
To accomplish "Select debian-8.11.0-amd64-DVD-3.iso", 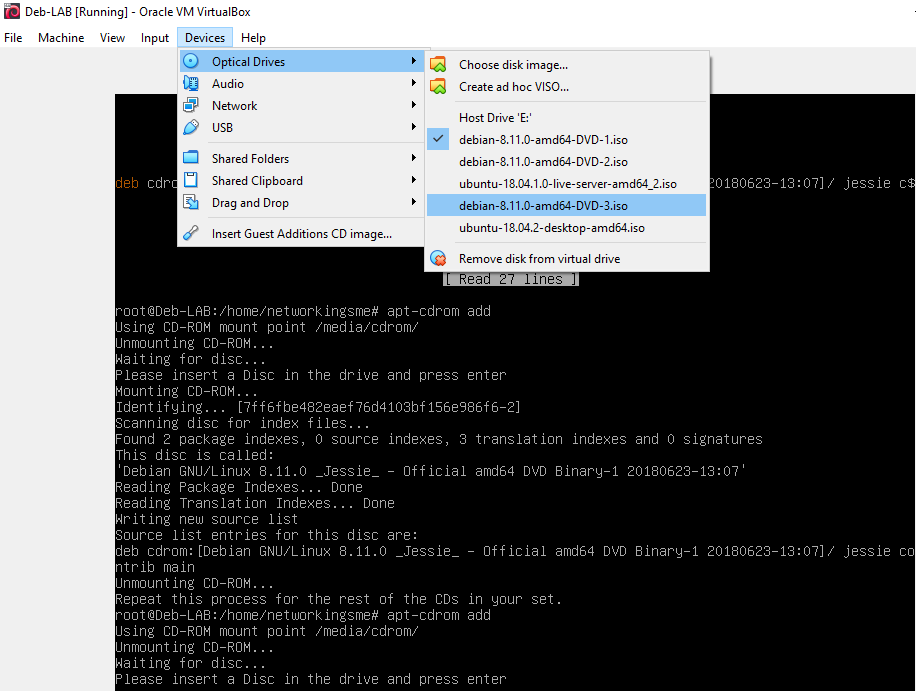I will pyautogui.click(x=544, y=204).
